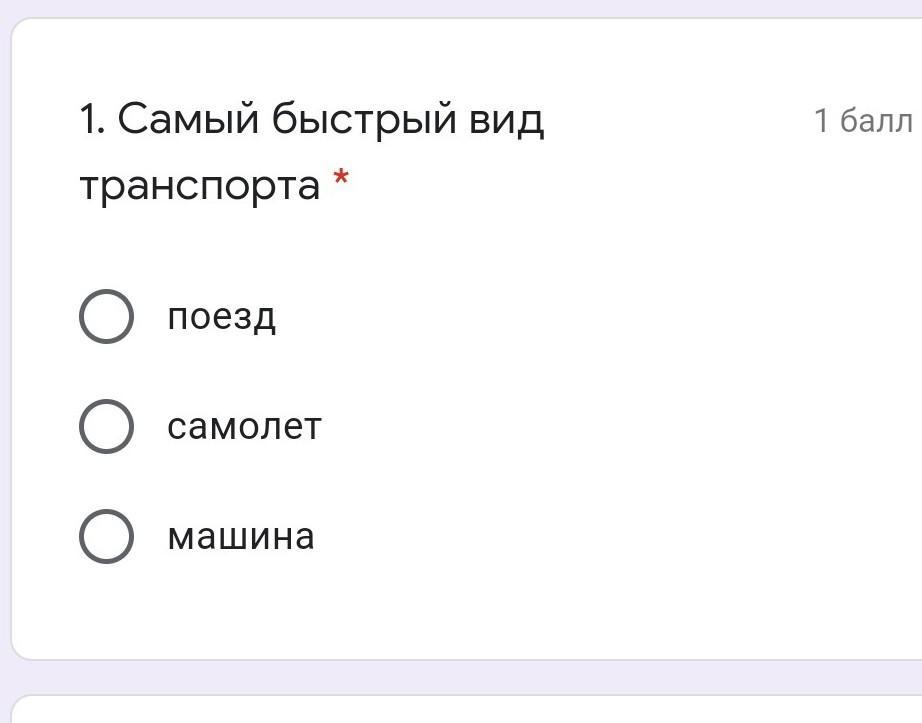The width and height of the screenshot is (922, 723).
Task: Click the "самолет" answer label text
Action: point(244,427)
